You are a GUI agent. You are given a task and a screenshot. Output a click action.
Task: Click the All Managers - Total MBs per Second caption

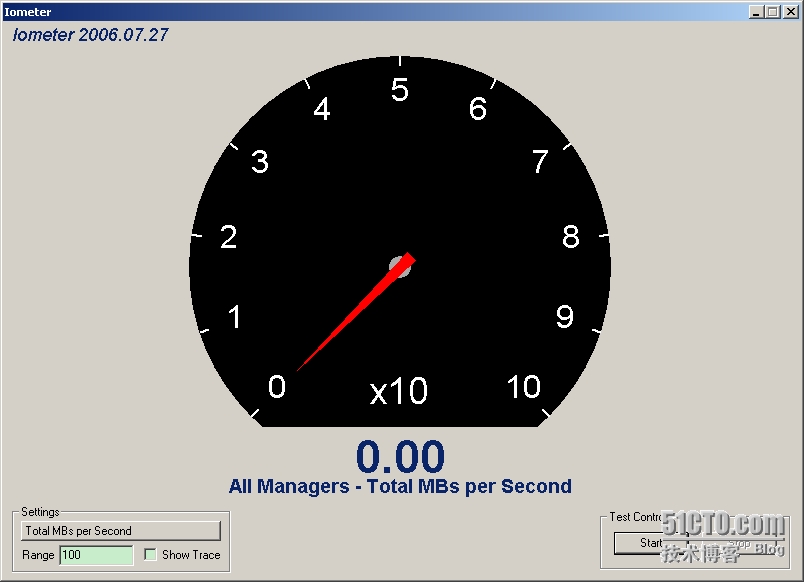coord(400,486)
